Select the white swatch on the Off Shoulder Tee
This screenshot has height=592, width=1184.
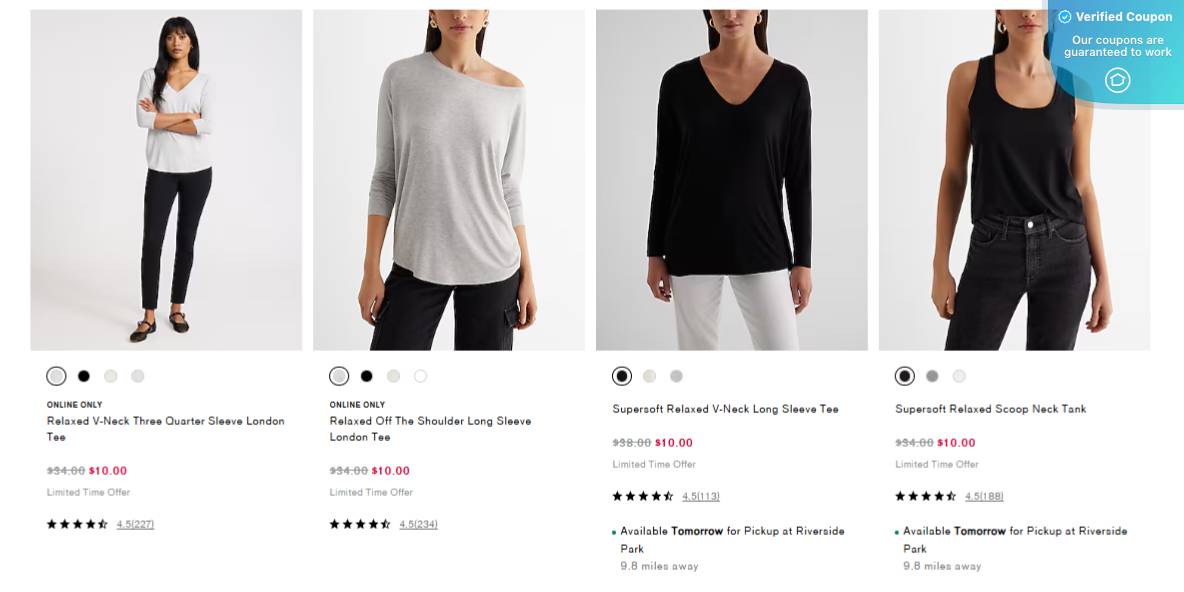[421, 376]
